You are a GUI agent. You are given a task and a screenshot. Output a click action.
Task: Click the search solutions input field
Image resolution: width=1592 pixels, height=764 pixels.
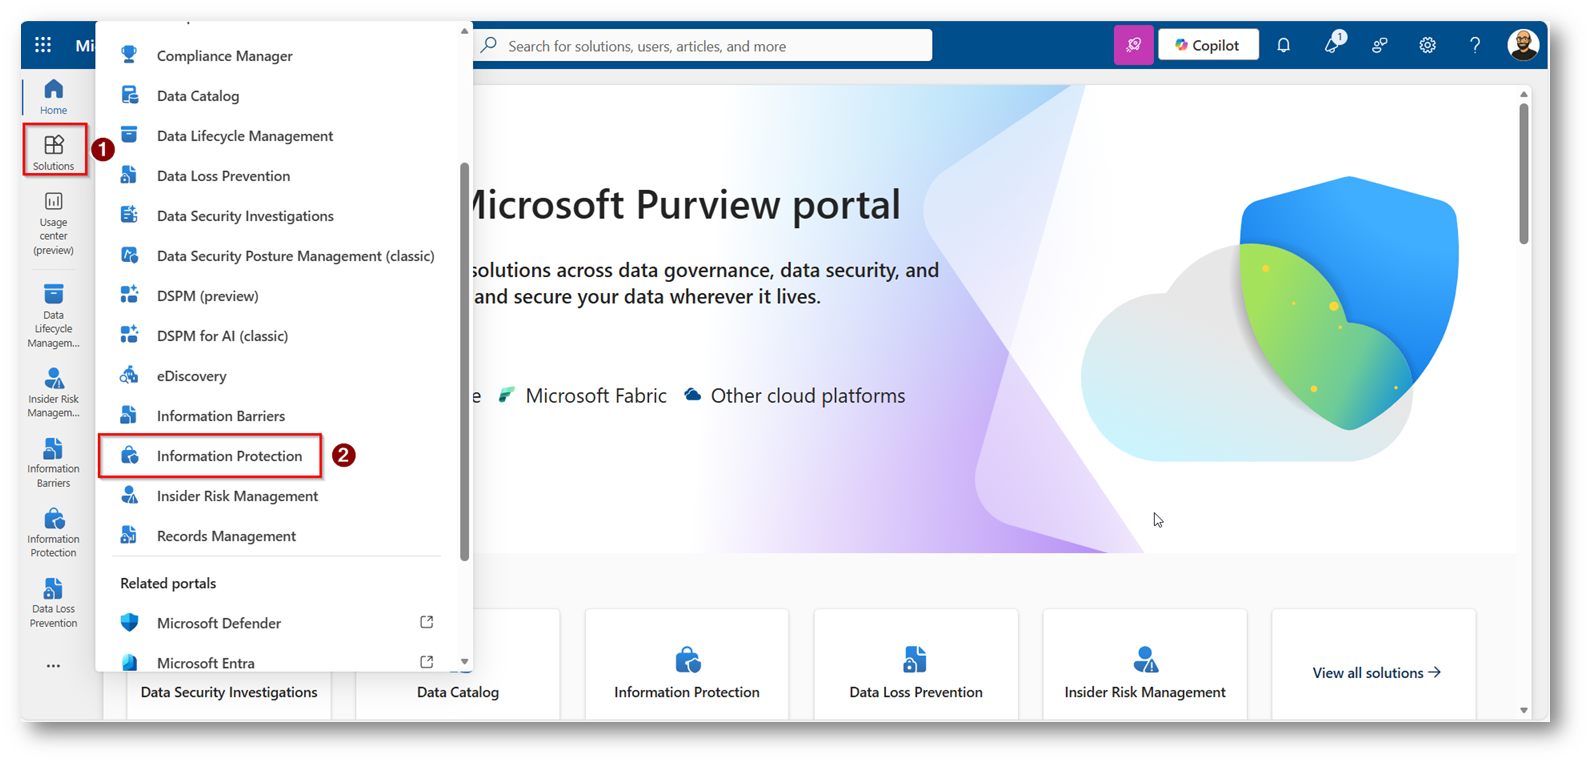(x=704, y=46)
